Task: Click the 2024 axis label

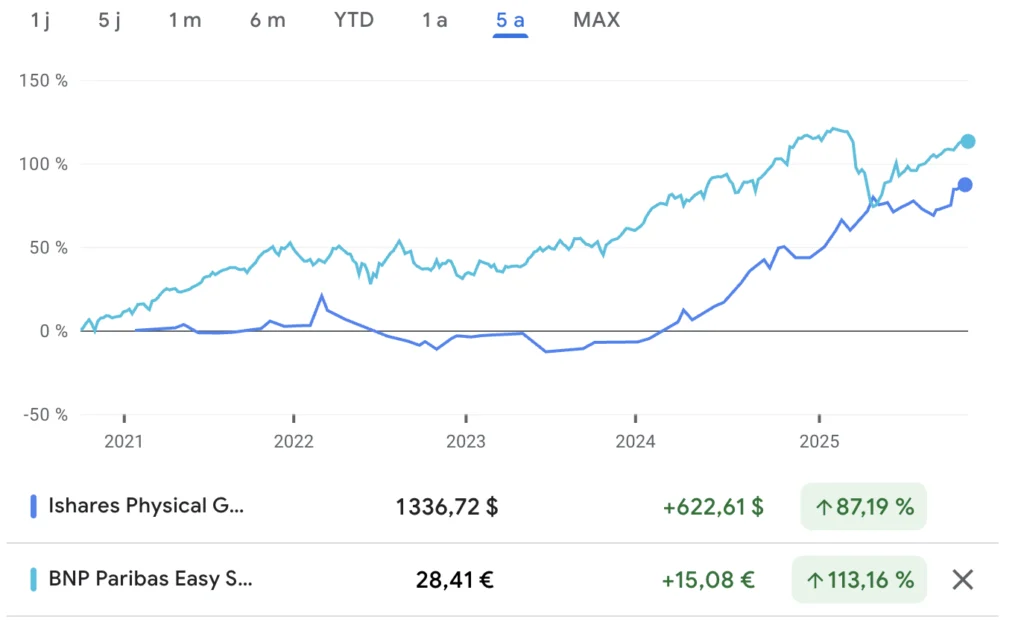Action: click(635, 442)
